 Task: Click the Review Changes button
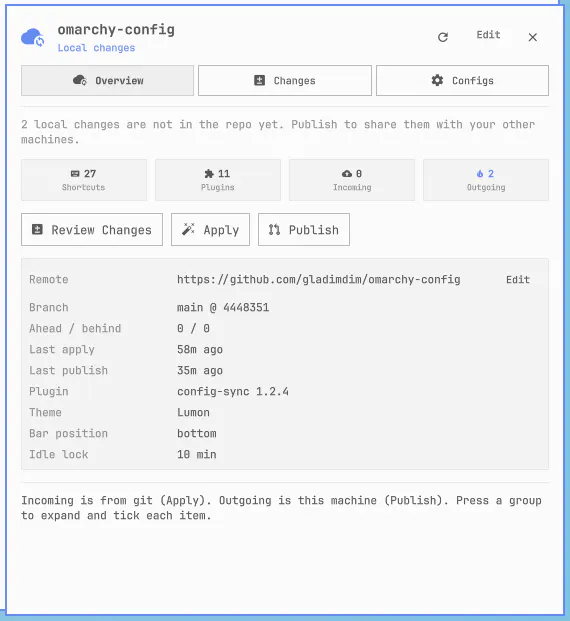pos(92,230)
